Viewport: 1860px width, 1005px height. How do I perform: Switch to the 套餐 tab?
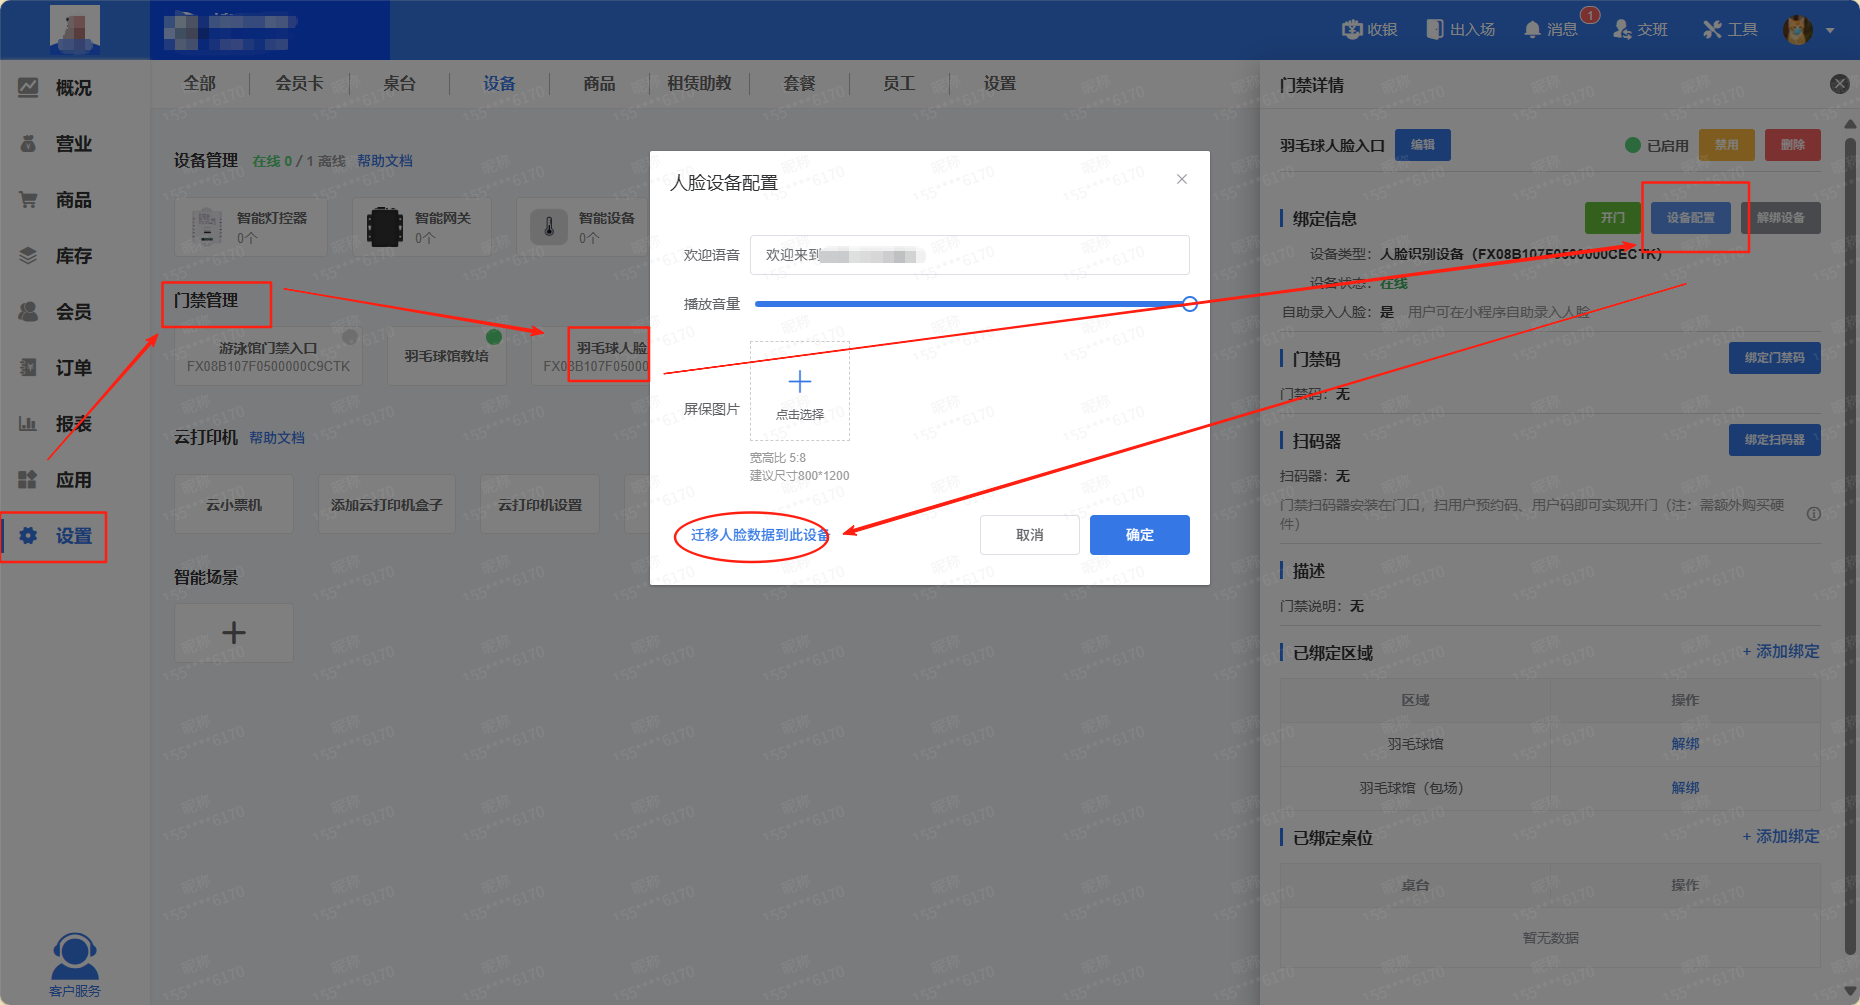pyautogui.click(x=800, y=84)
